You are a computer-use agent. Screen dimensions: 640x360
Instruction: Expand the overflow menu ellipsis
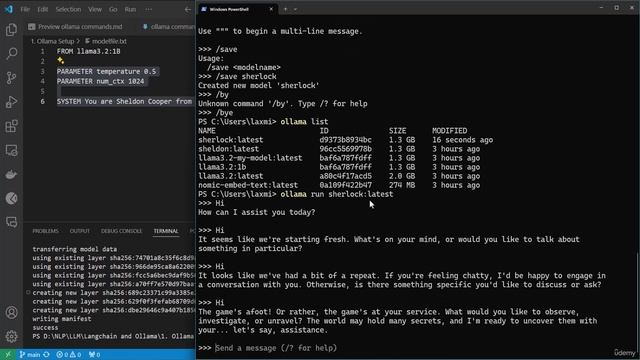tap(149, 9)
